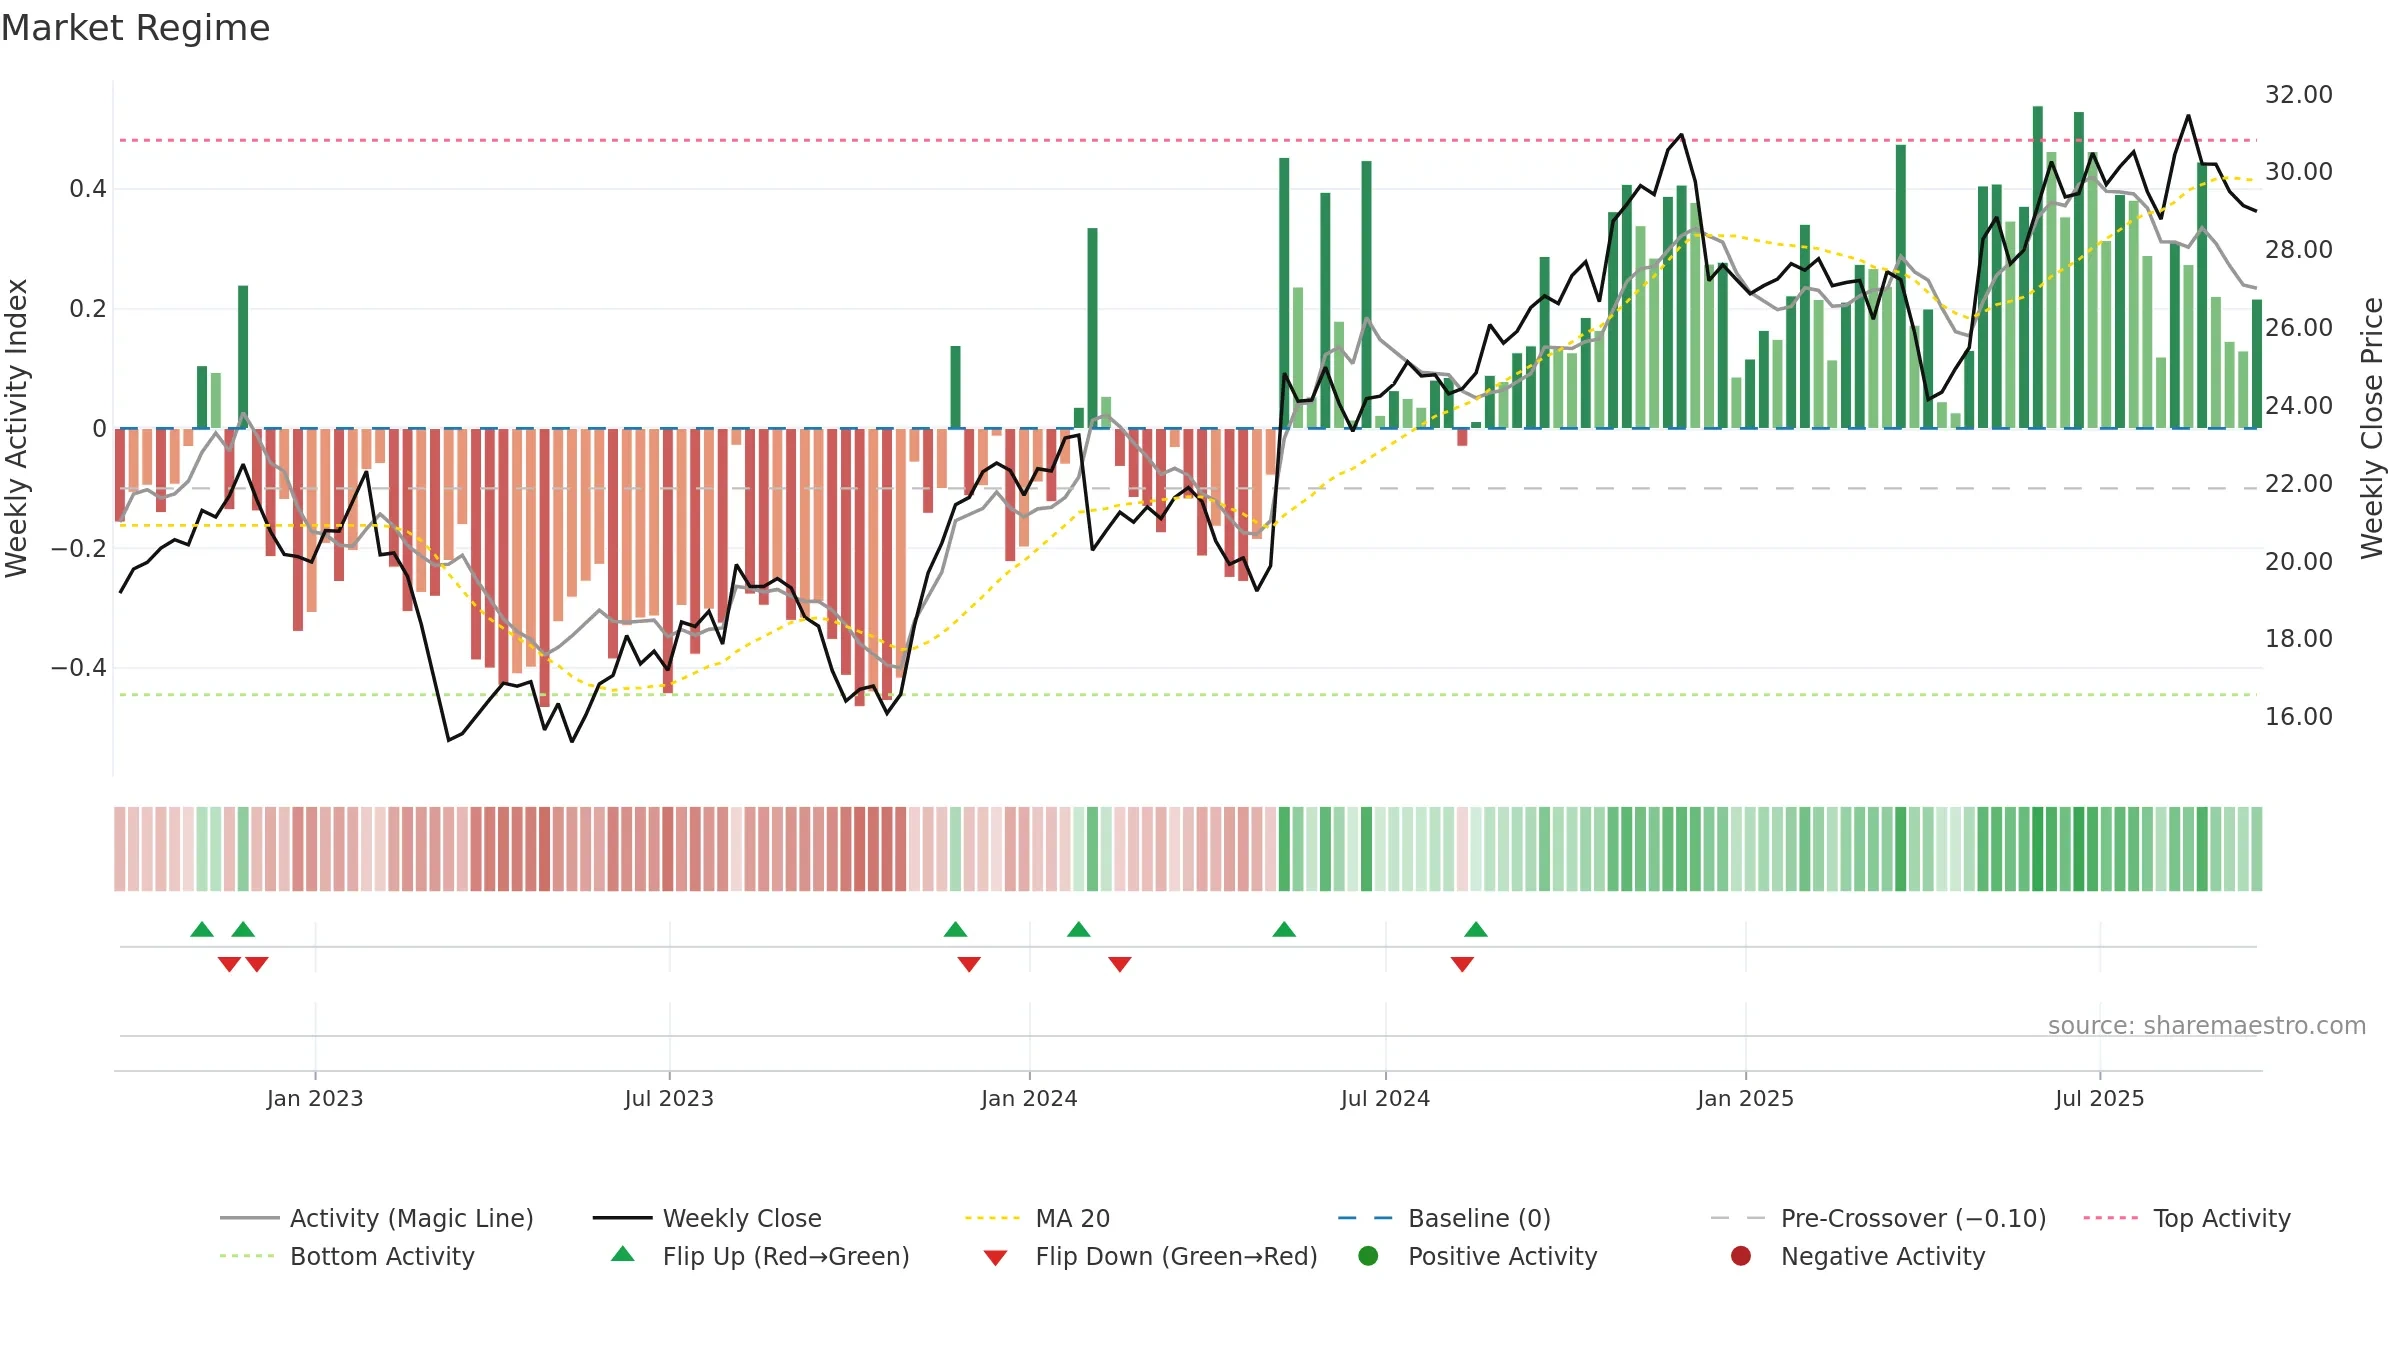Click the flip-up marker near Jul 2024 start
Image resolution: width=2400 pixels, height=1350 pixels.
click(1284, 930)
